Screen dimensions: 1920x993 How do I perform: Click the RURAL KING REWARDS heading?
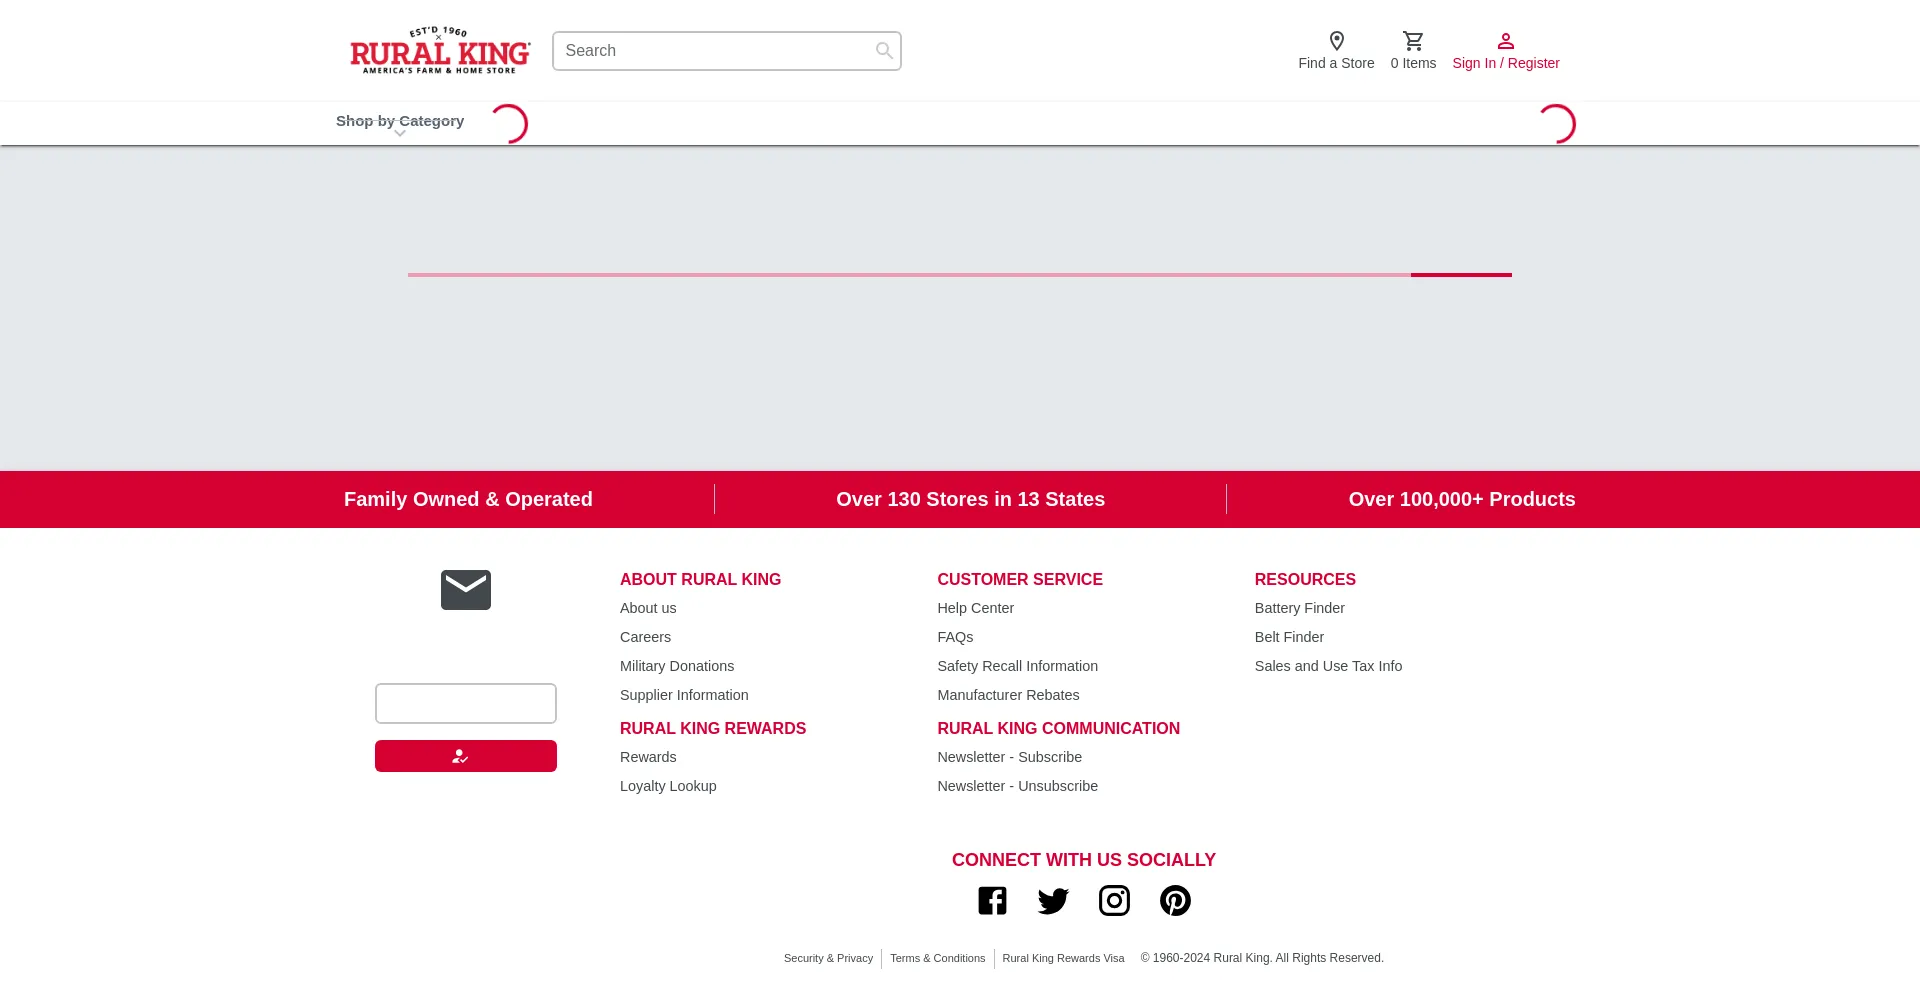pyautogui.click(x=713, y=728)
